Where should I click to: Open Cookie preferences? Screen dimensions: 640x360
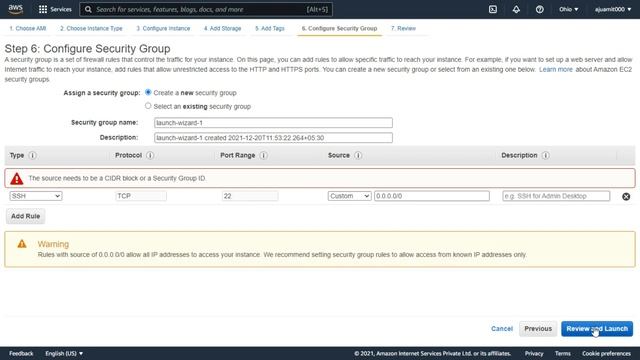point(606,353)
